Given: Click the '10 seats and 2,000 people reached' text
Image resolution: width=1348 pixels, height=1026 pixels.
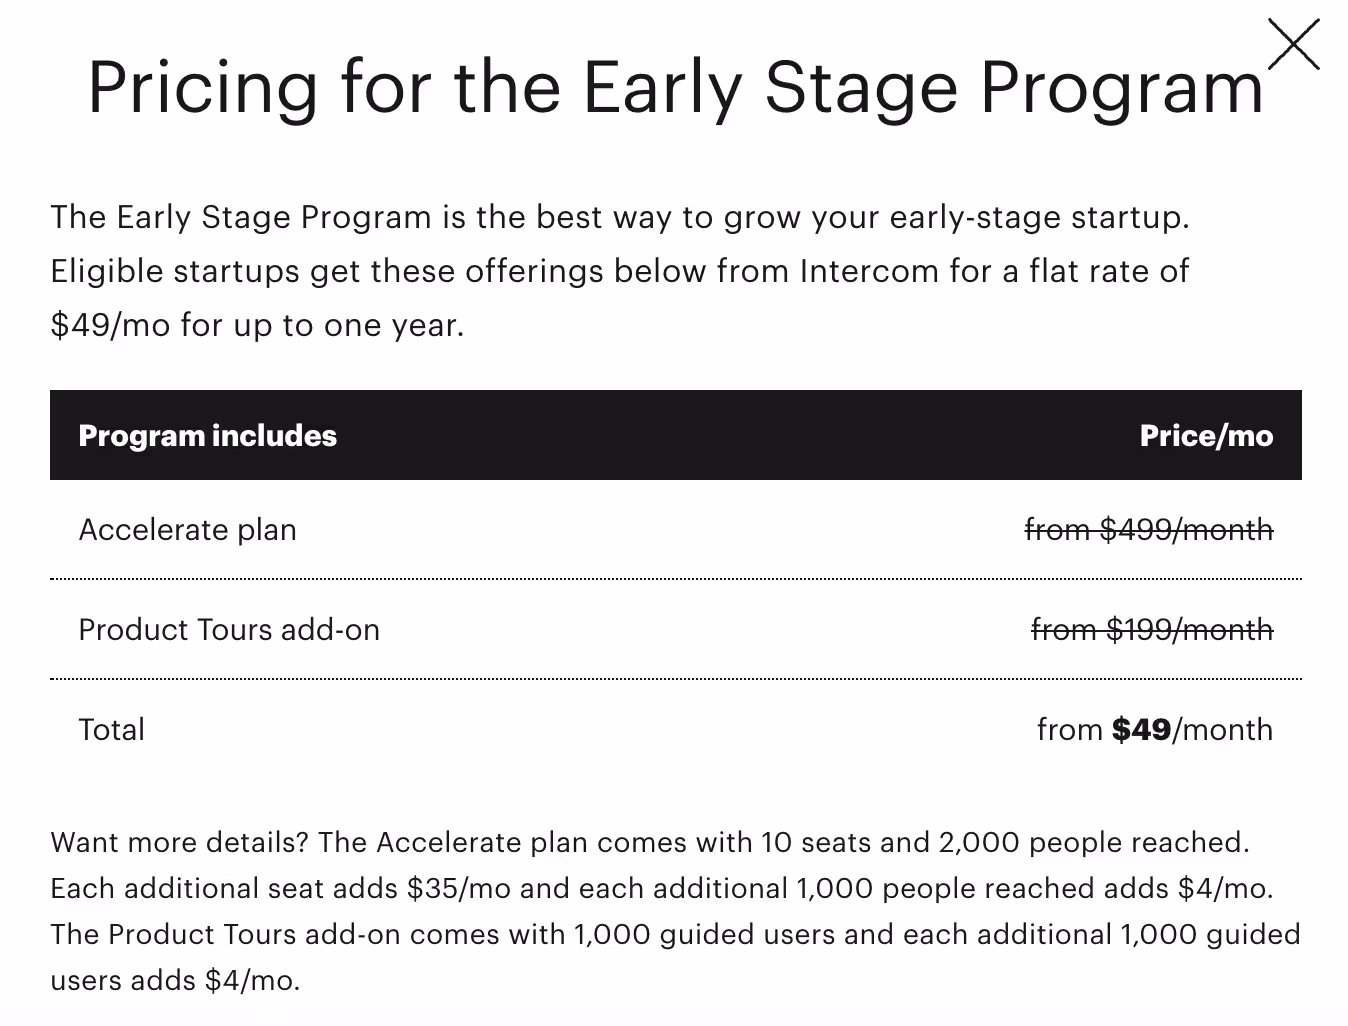Looking at the screenshot, I should pyautogui.click(x=1005, y=842).
